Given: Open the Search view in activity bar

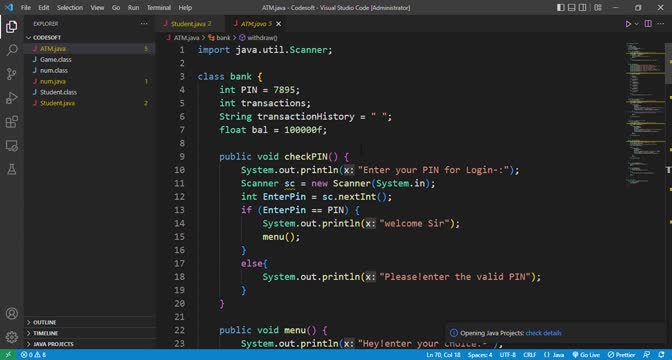Looking at the screenshot, I should click(x=12, y=50).
